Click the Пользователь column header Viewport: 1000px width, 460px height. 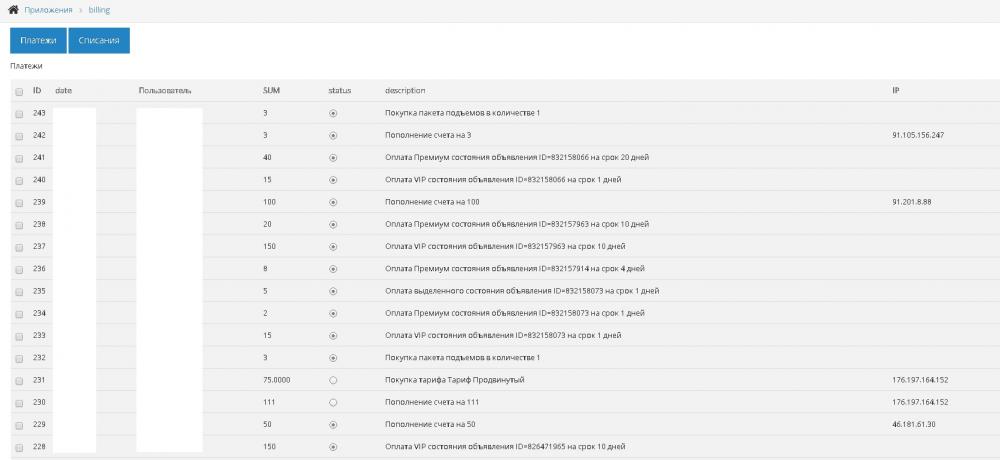(x=164, y=91)
